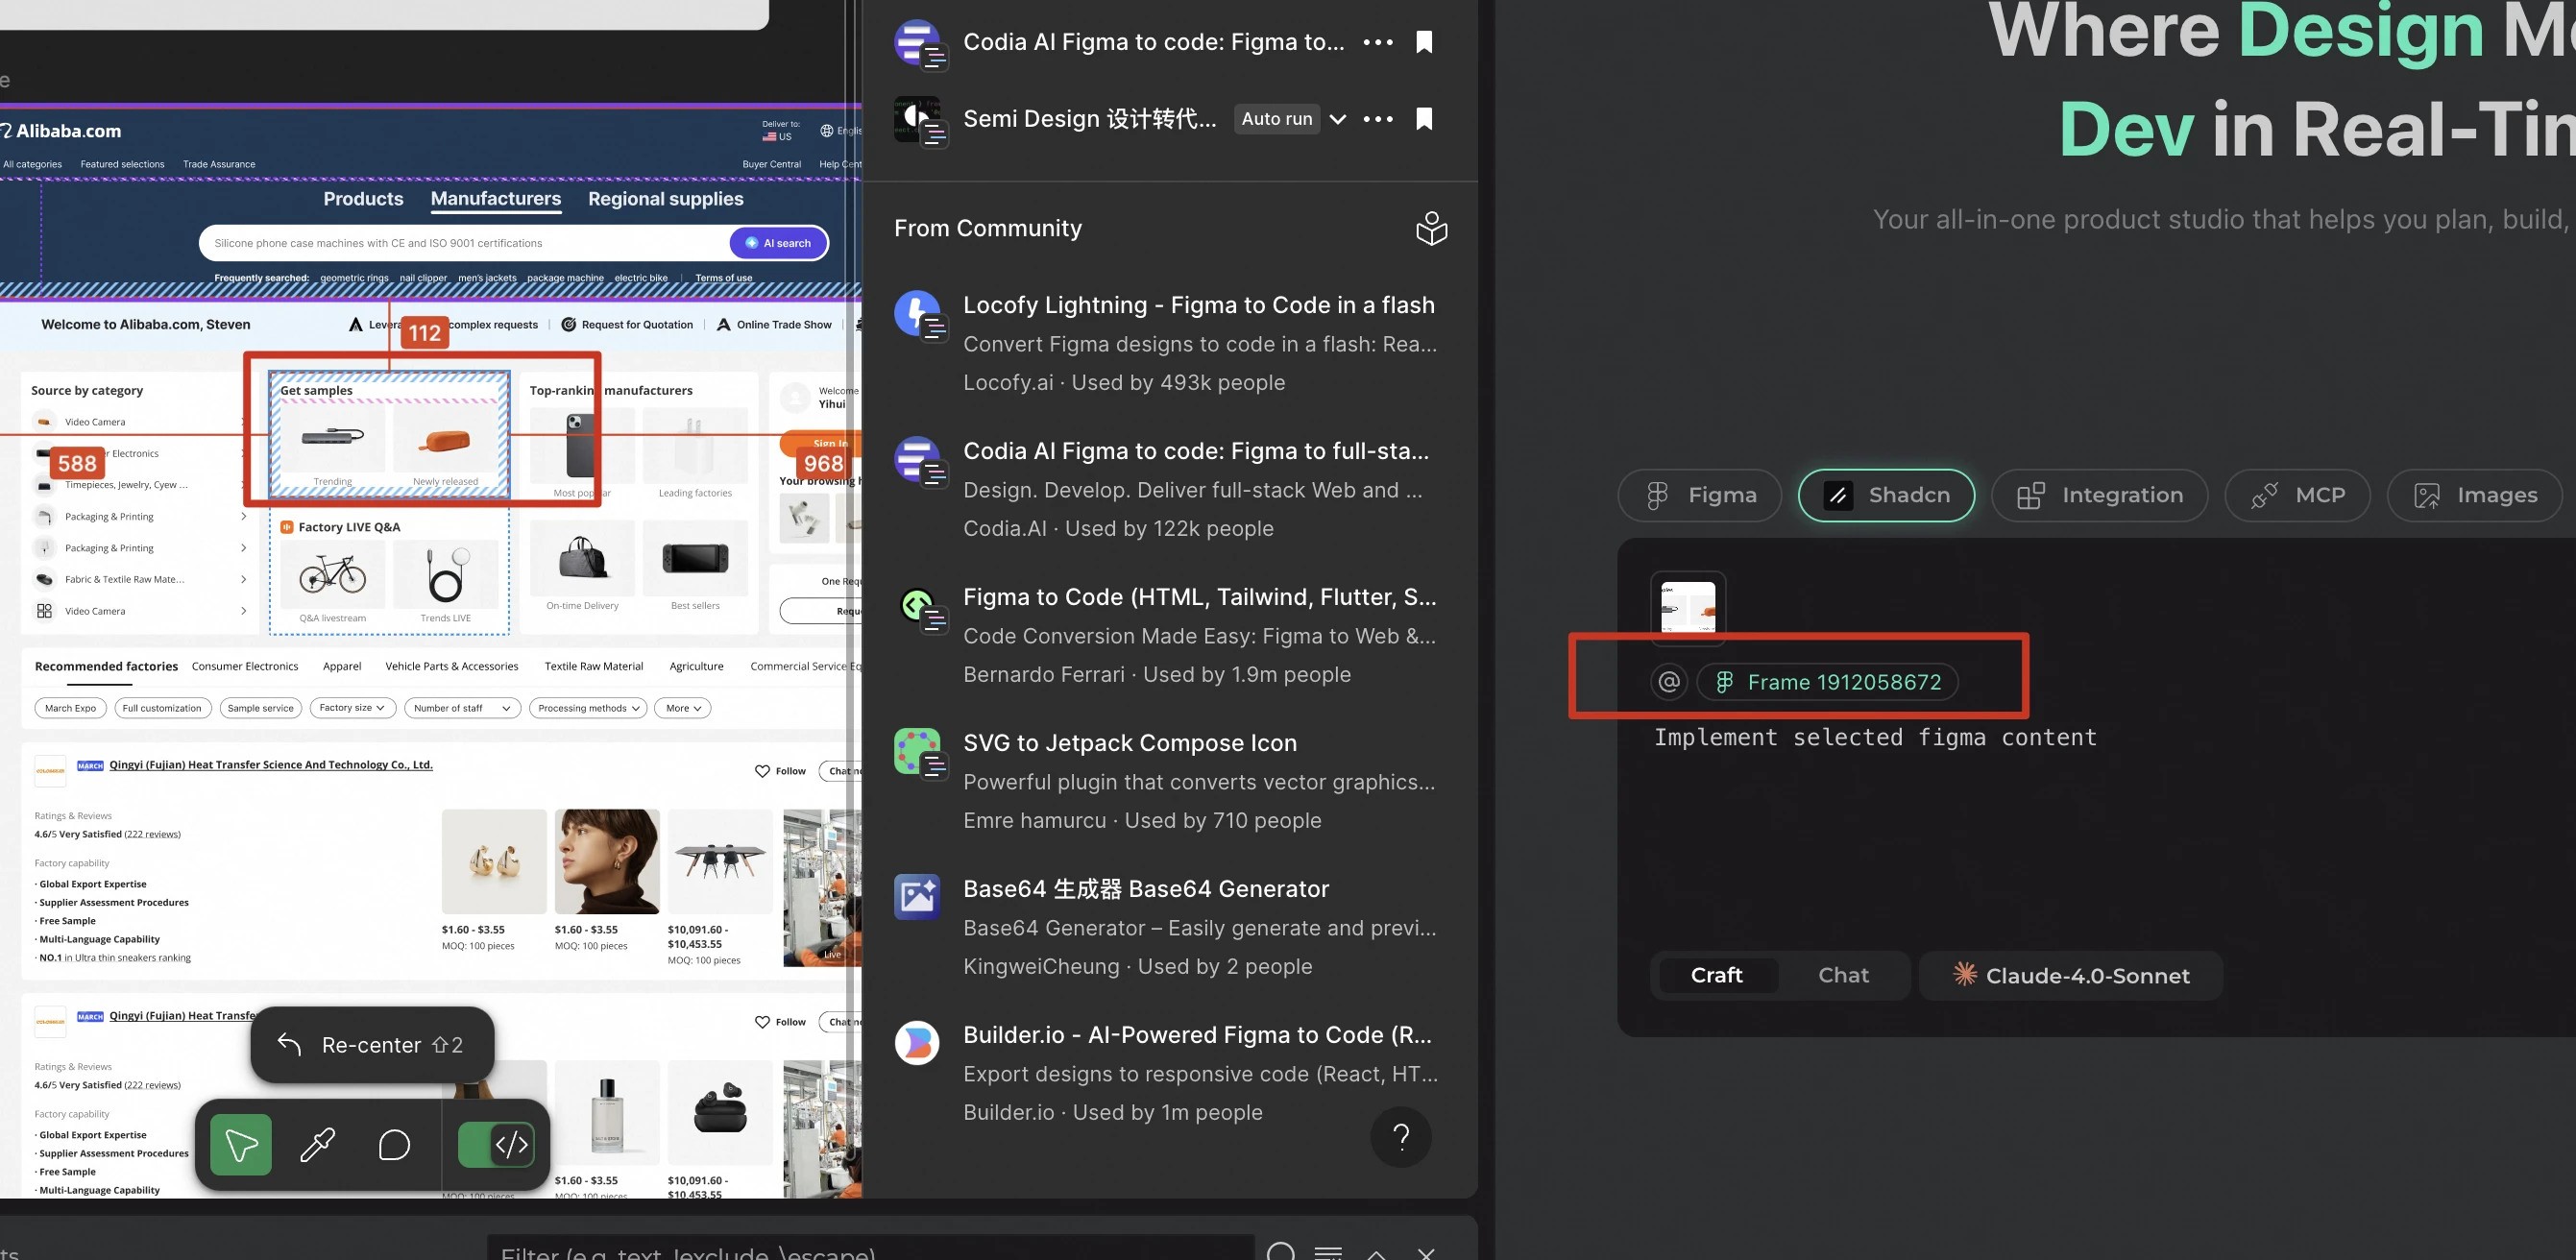2576x1260 pixels.
Task: Open more options for Semi Design plugin
Action: tap(1378, 119)
